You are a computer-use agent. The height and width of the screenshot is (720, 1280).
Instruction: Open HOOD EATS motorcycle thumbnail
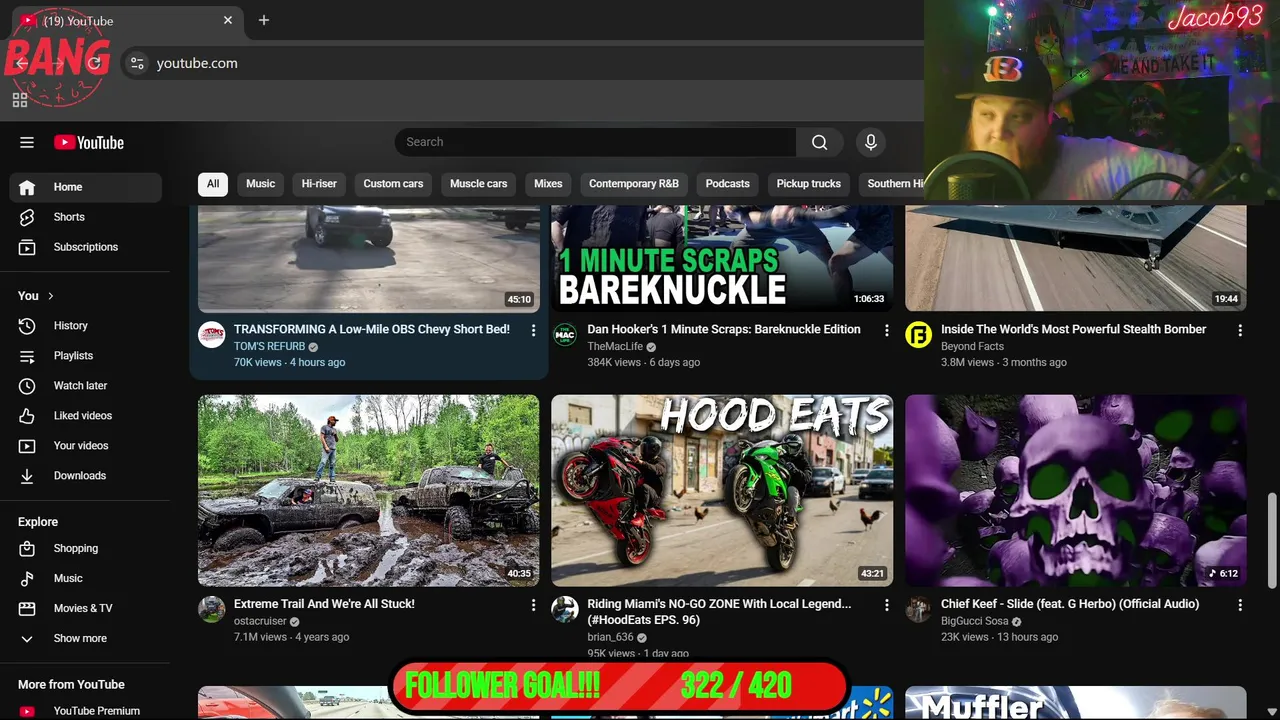(722, 490)
